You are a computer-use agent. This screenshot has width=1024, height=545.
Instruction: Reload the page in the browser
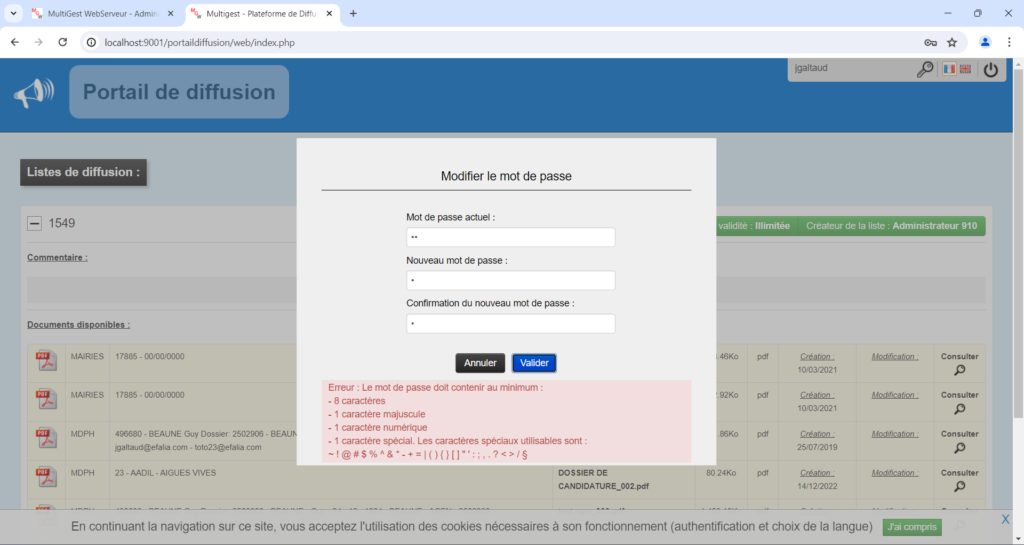click(x=62, y=43)
